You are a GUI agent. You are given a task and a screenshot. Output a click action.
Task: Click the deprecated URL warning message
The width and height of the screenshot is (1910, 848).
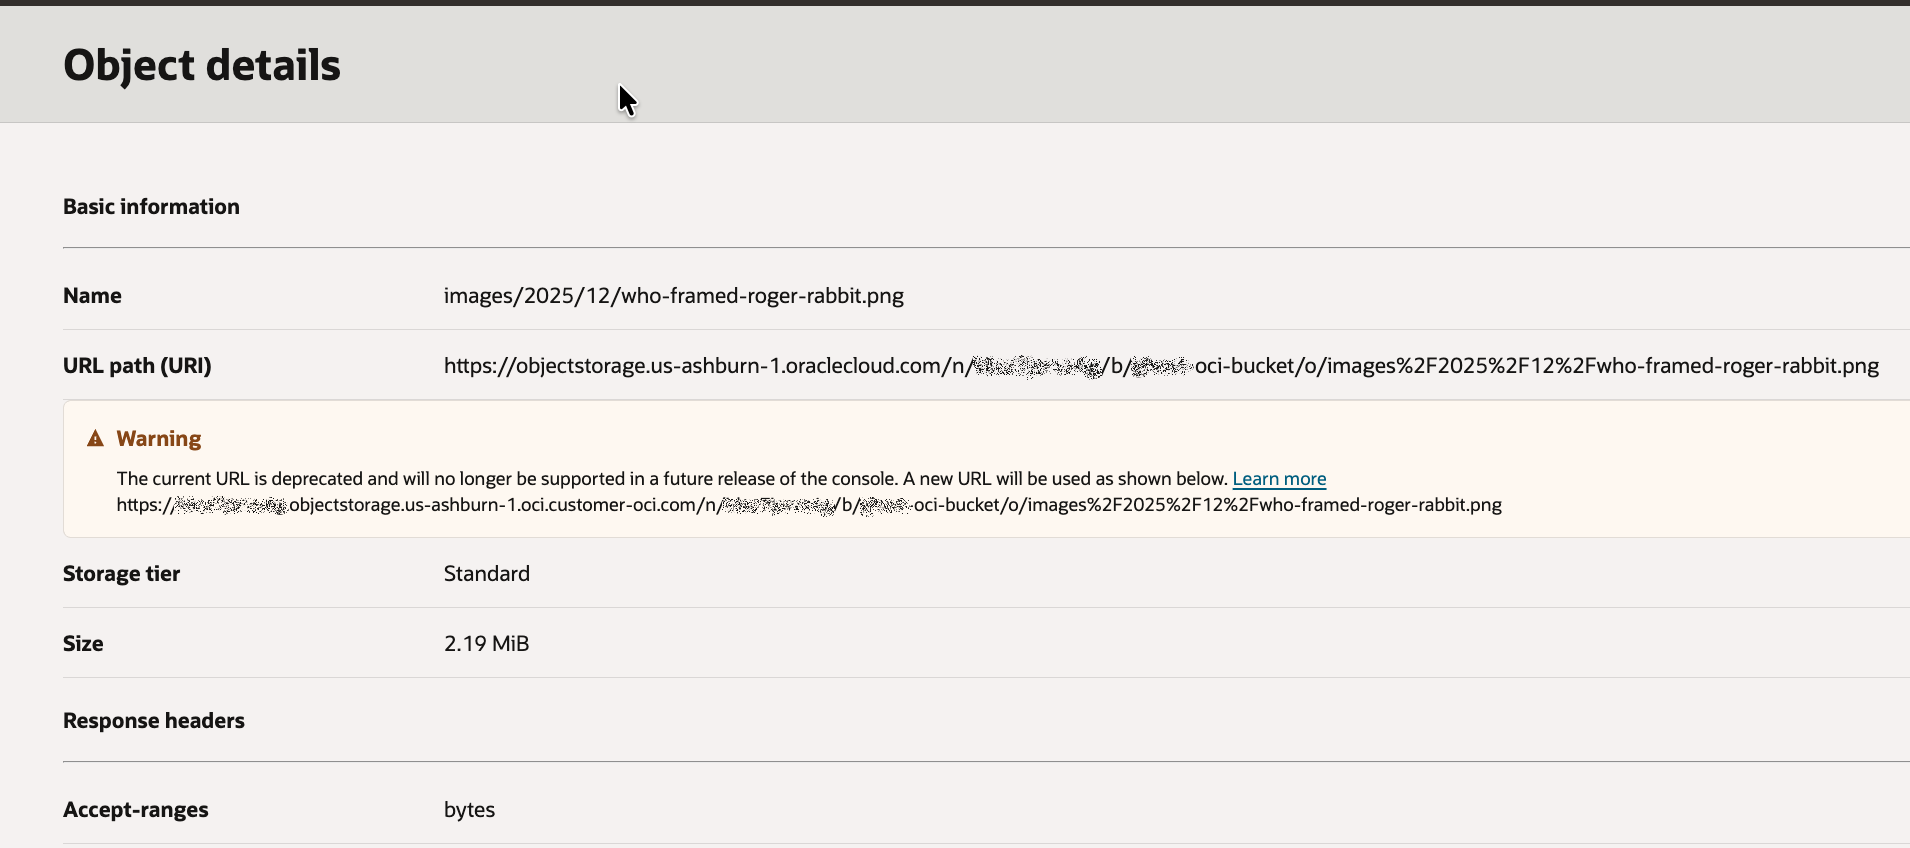tap(671, 479)
